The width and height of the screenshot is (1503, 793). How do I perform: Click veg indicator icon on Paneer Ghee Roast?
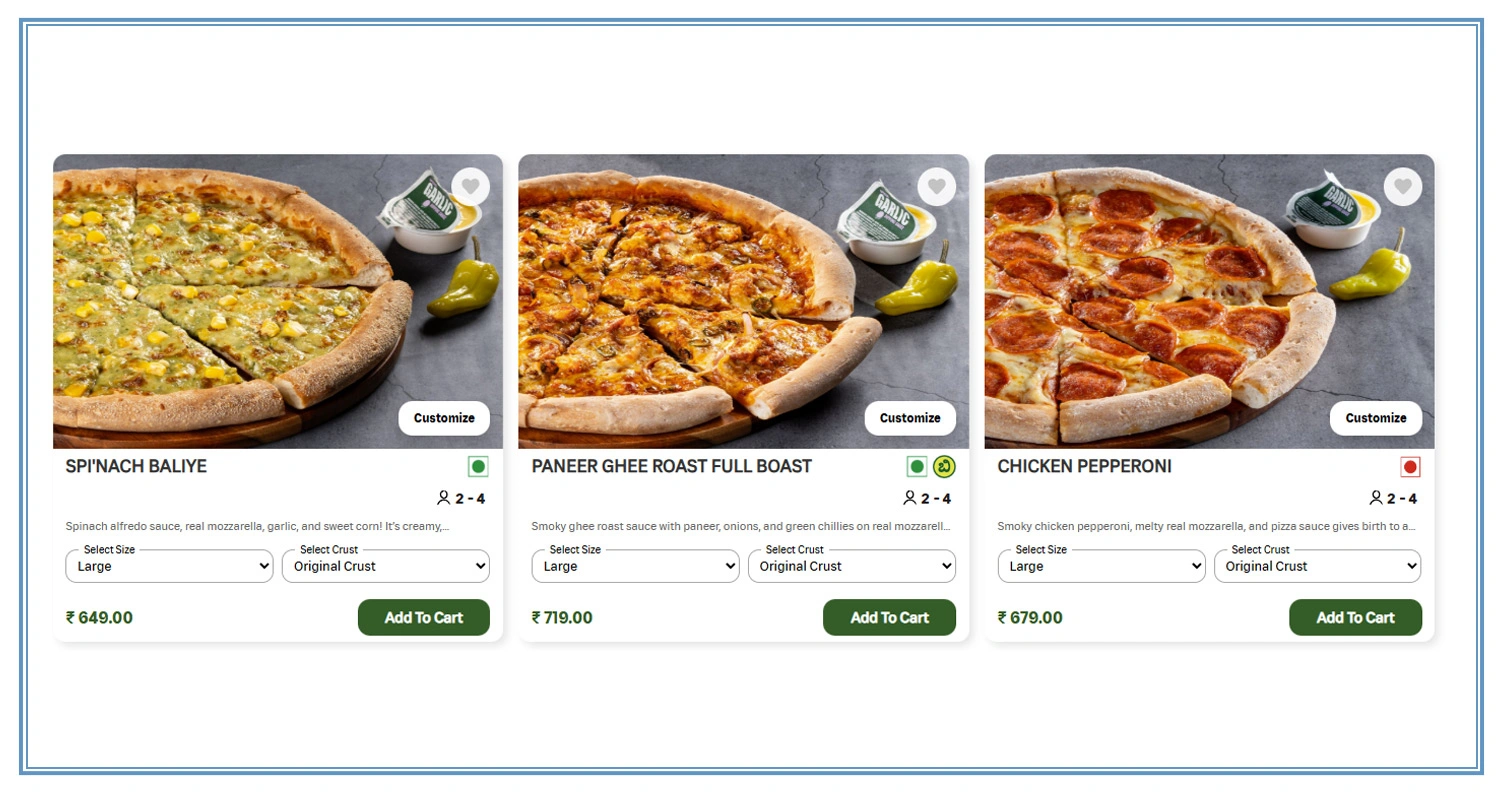(x=917, y=467)
